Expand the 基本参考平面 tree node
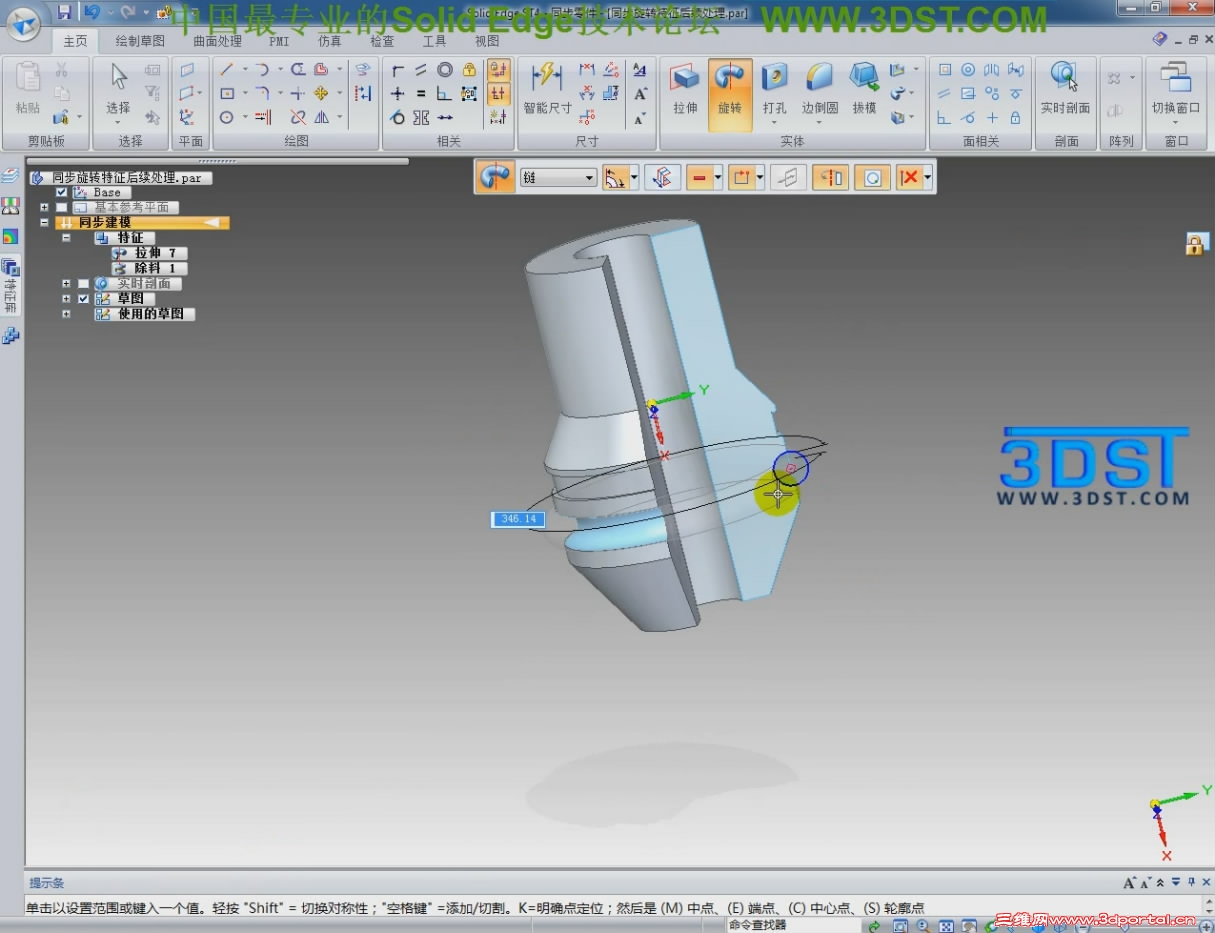The image size is (1215, 933). point(45,207)
